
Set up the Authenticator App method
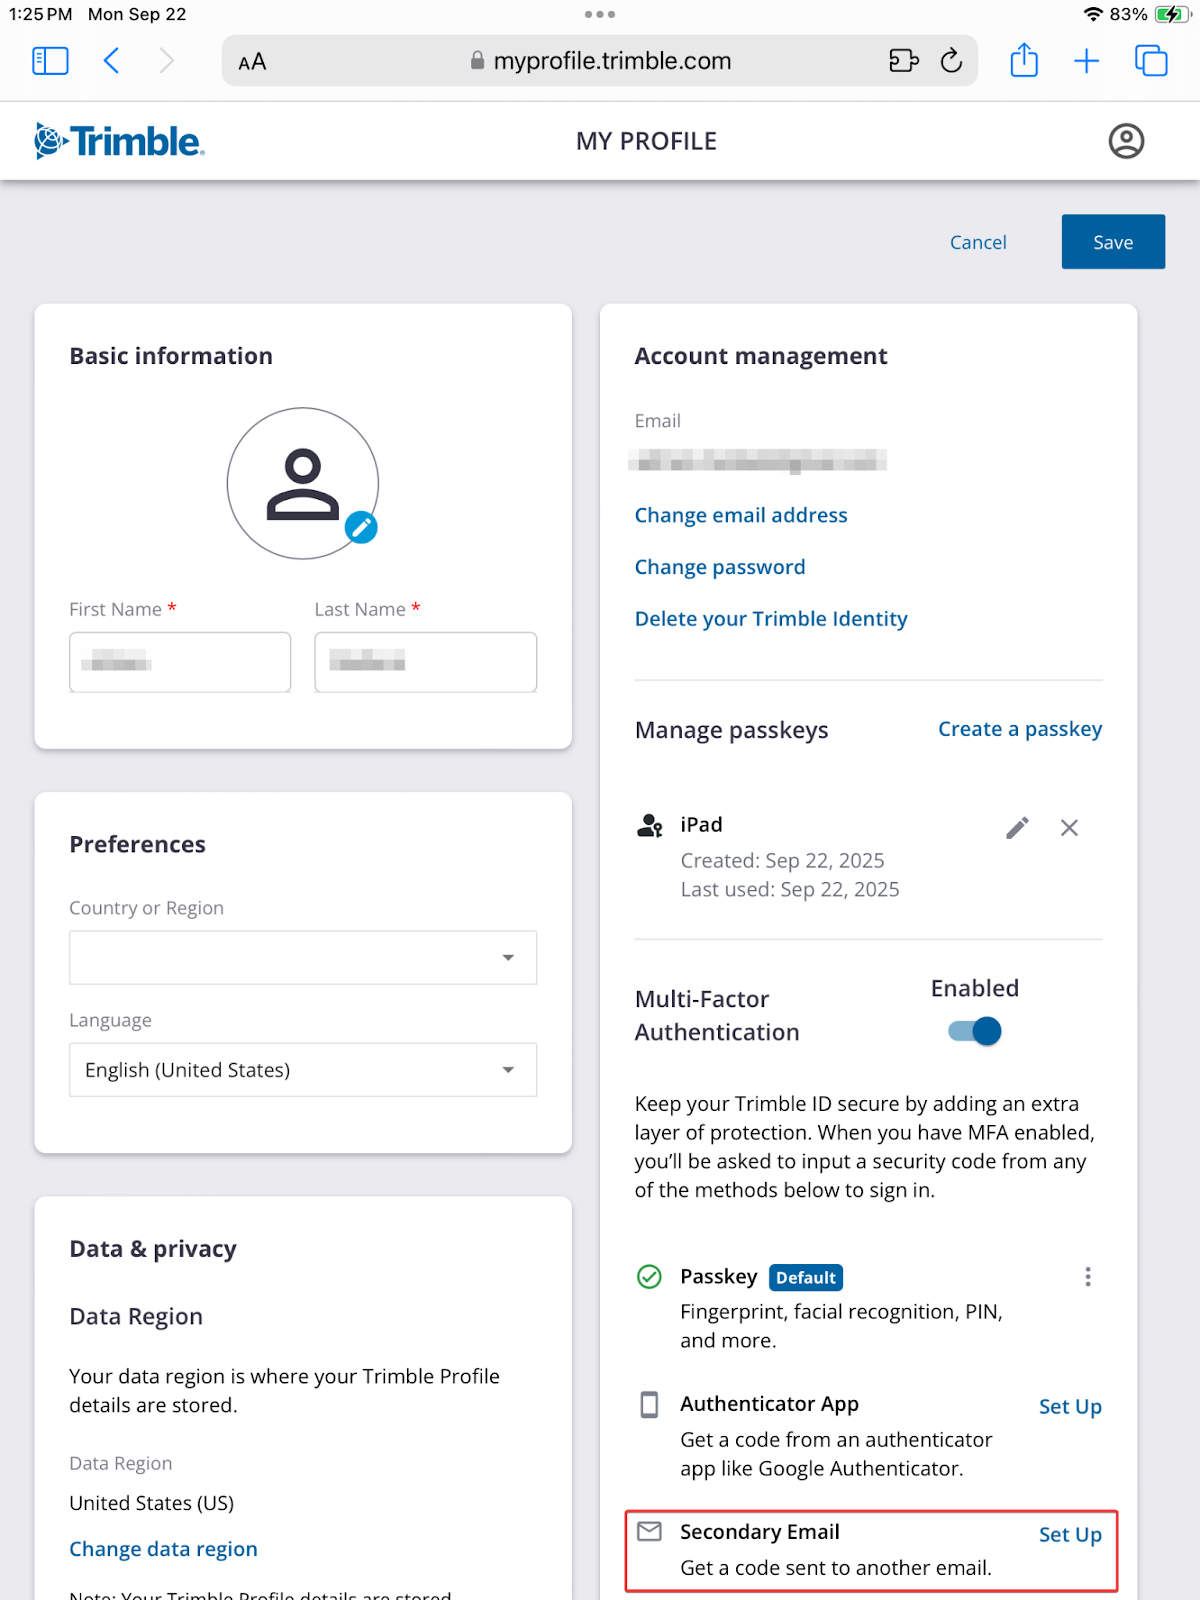coord(1070,1407)
